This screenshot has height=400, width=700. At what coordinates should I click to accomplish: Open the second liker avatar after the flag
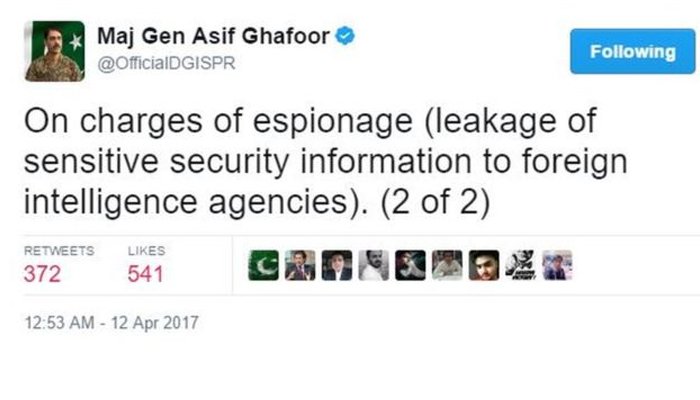[x=299, y=265]
